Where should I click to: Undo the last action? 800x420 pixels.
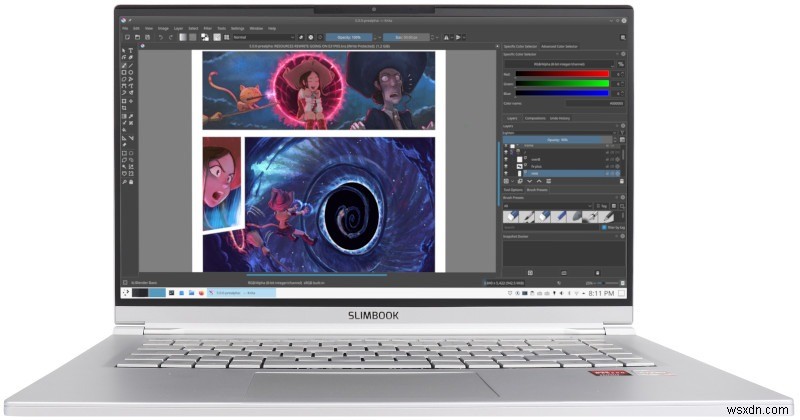[161, 37]
